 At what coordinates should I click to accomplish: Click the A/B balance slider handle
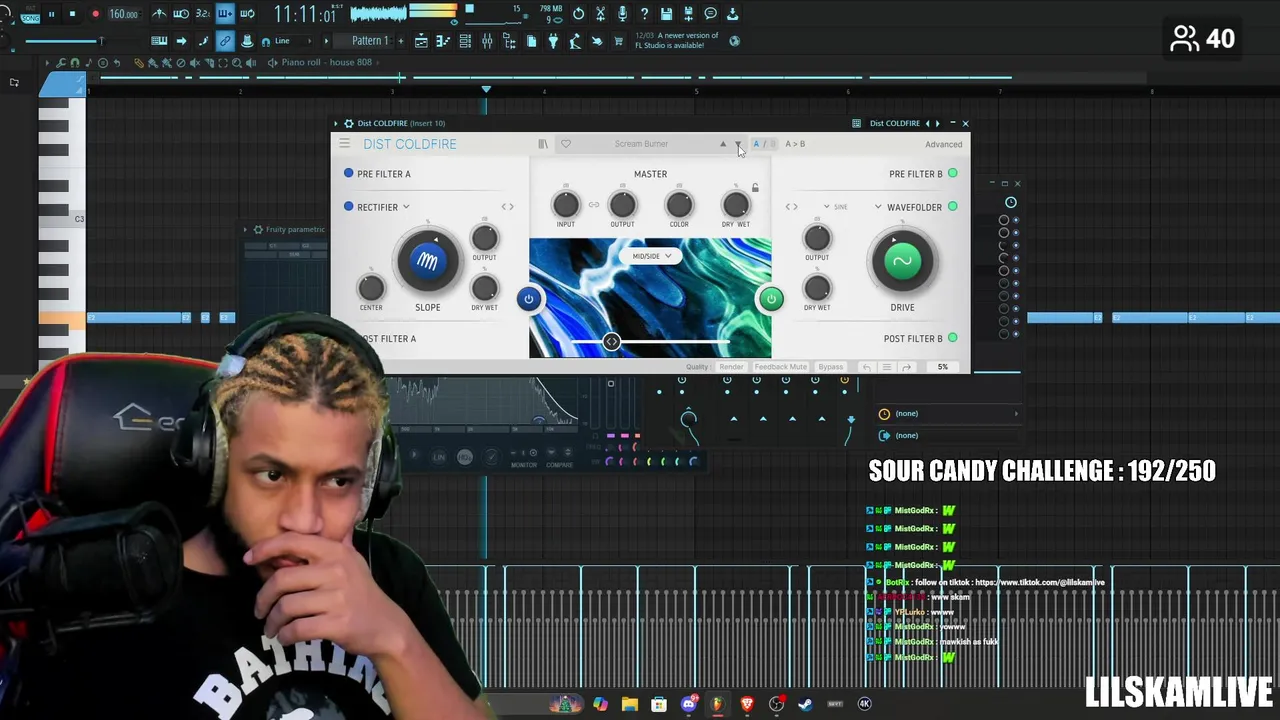[611, 342]
